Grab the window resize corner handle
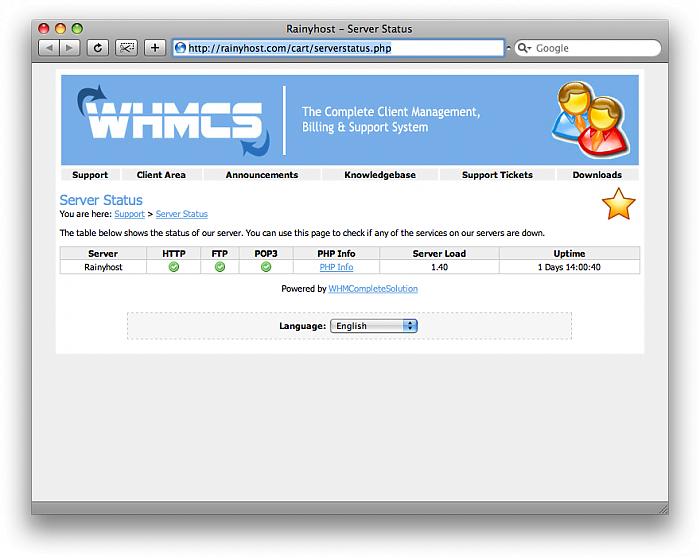This screenshot has width=700, height=558. pos(663,509)
